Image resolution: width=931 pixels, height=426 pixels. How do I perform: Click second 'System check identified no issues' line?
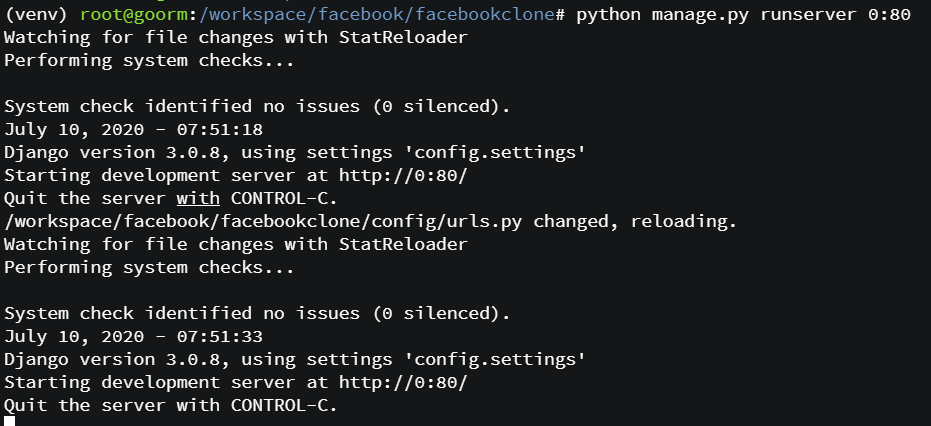(x=257, y=313)
